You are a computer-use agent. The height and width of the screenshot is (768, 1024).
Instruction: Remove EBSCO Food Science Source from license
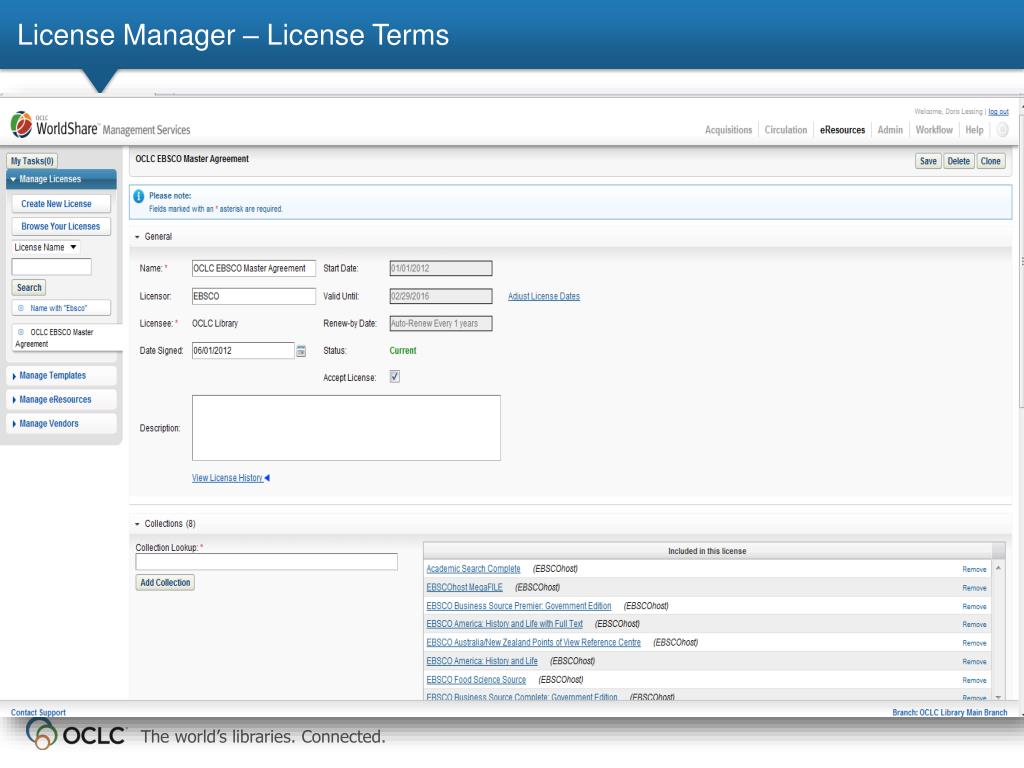point(974,680)
